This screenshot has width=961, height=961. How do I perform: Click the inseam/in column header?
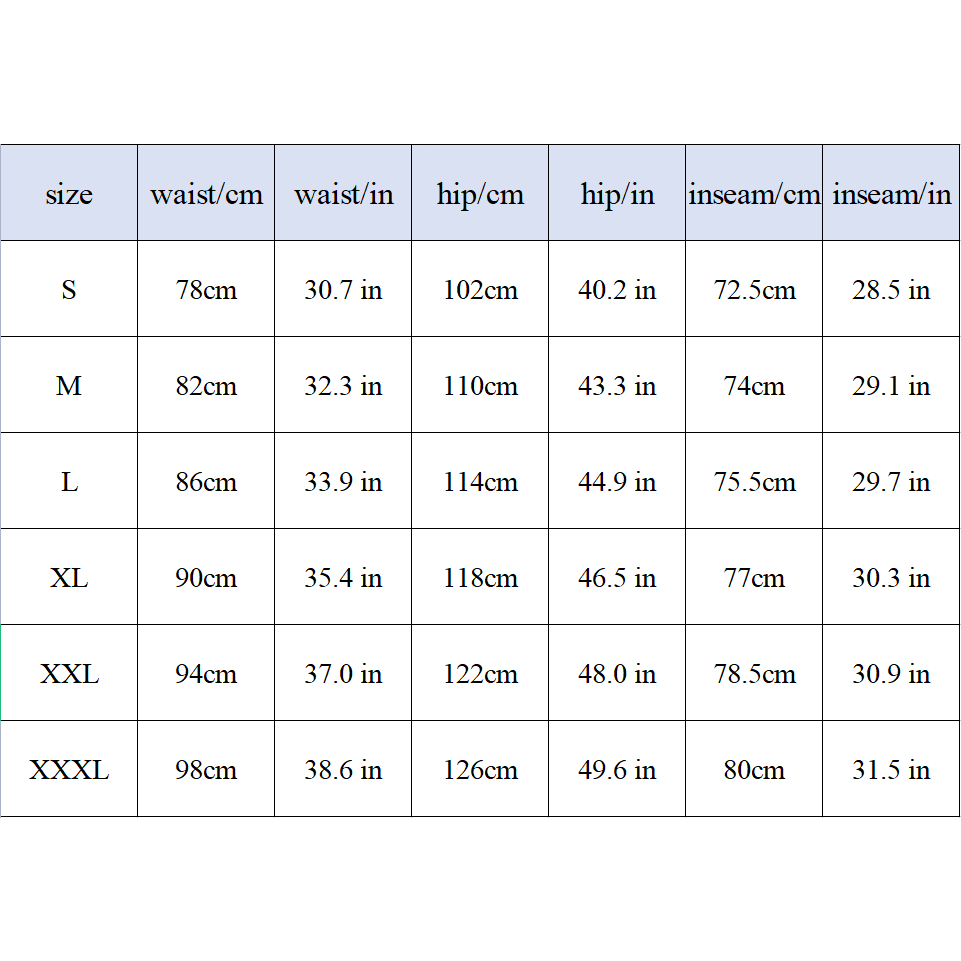[891, 193]
